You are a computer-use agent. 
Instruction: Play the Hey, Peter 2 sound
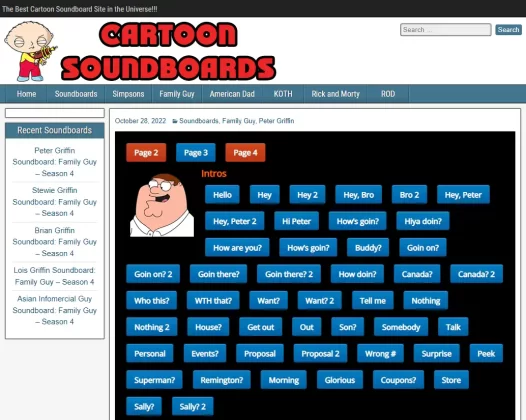[x=234, y=221]
